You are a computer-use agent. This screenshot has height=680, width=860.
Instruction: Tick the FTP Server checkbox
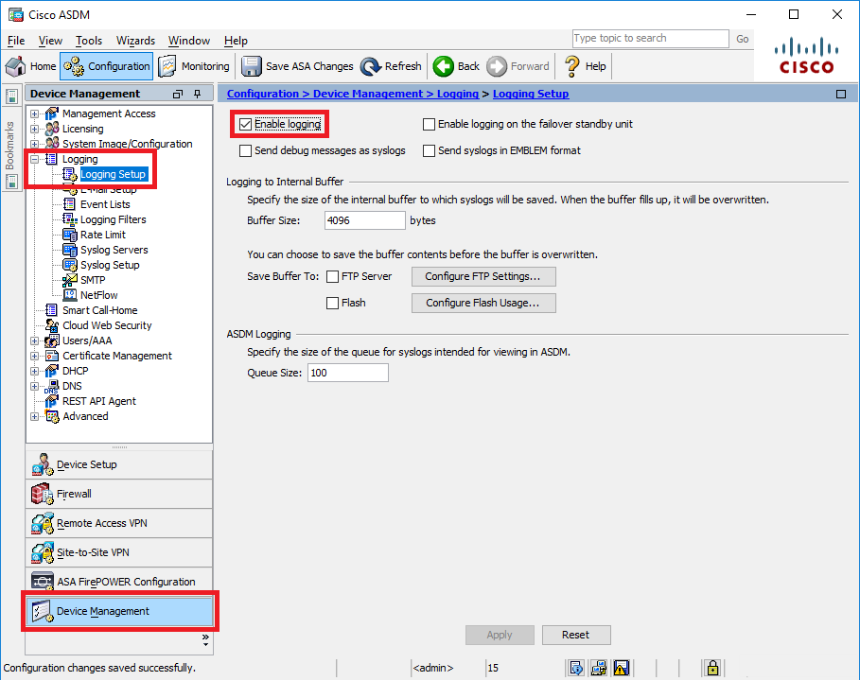pyautogui.click(x=333, y=277)
